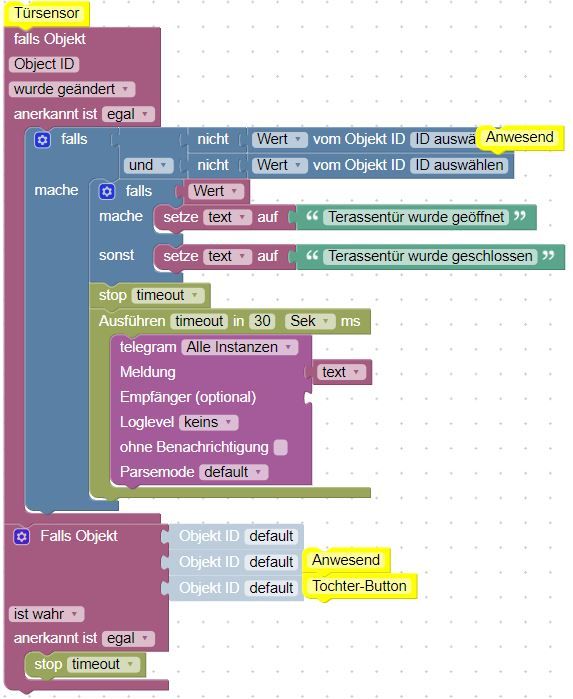This screenshot has width=573, height=699.
Task: Open the 'wurde geändert' dropdown
Action: [71, 89]
